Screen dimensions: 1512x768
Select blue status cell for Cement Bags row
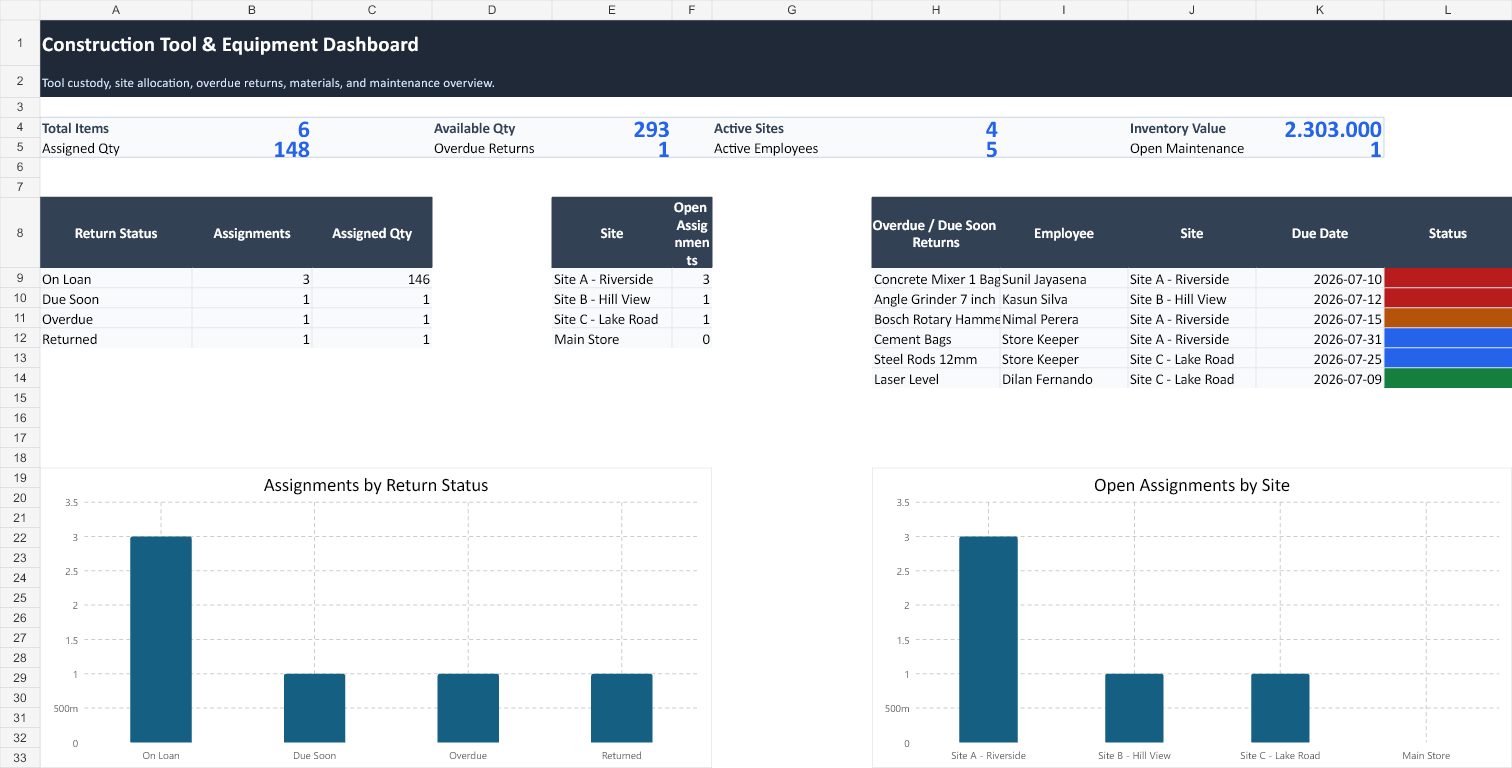[x=1448, y=339]
